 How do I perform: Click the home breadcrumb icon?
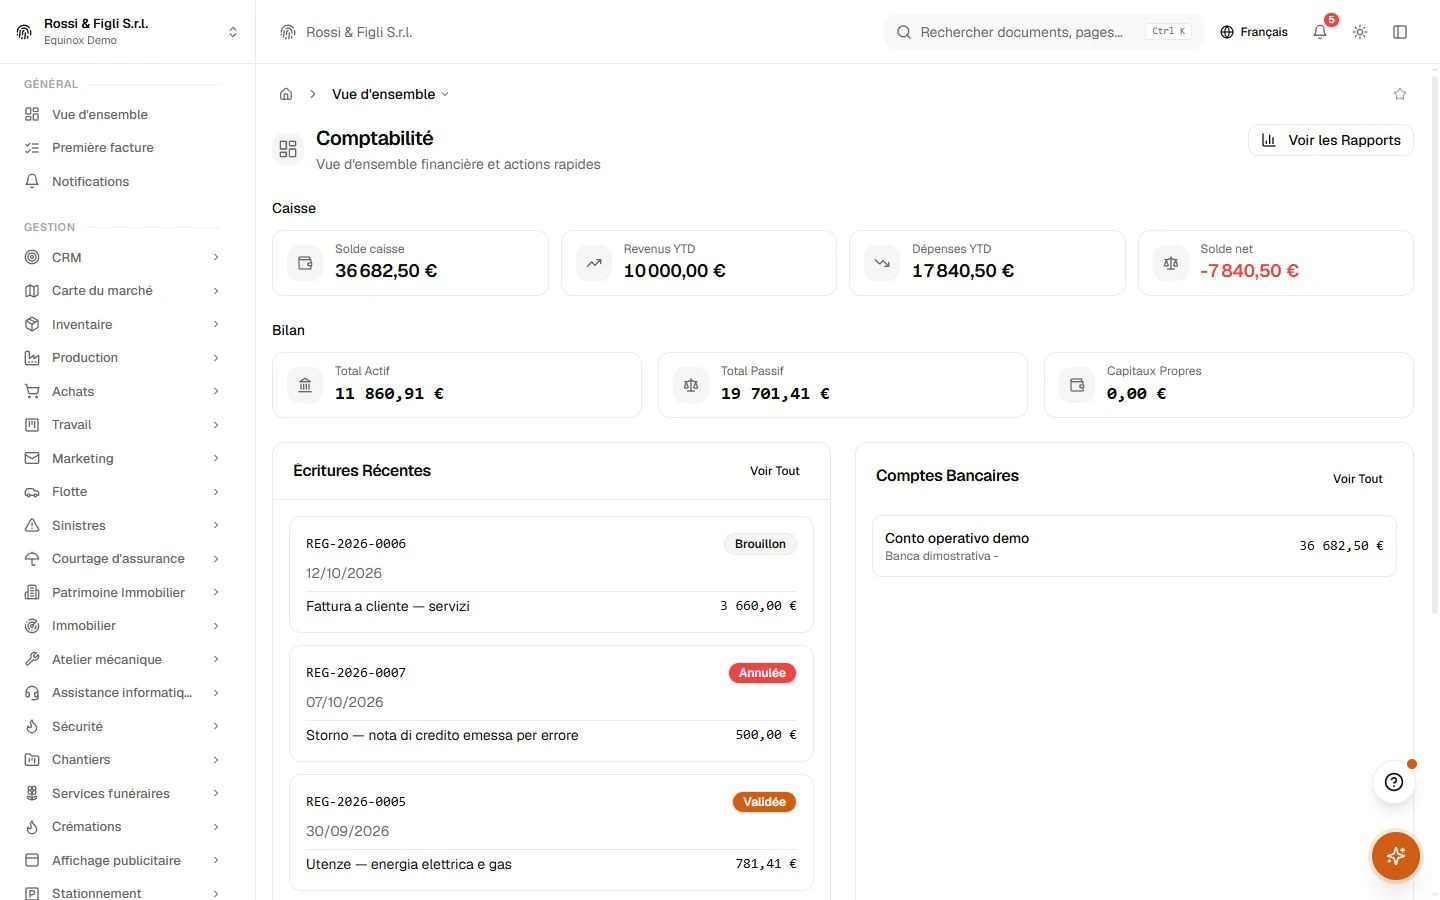(x=286, y=94)
